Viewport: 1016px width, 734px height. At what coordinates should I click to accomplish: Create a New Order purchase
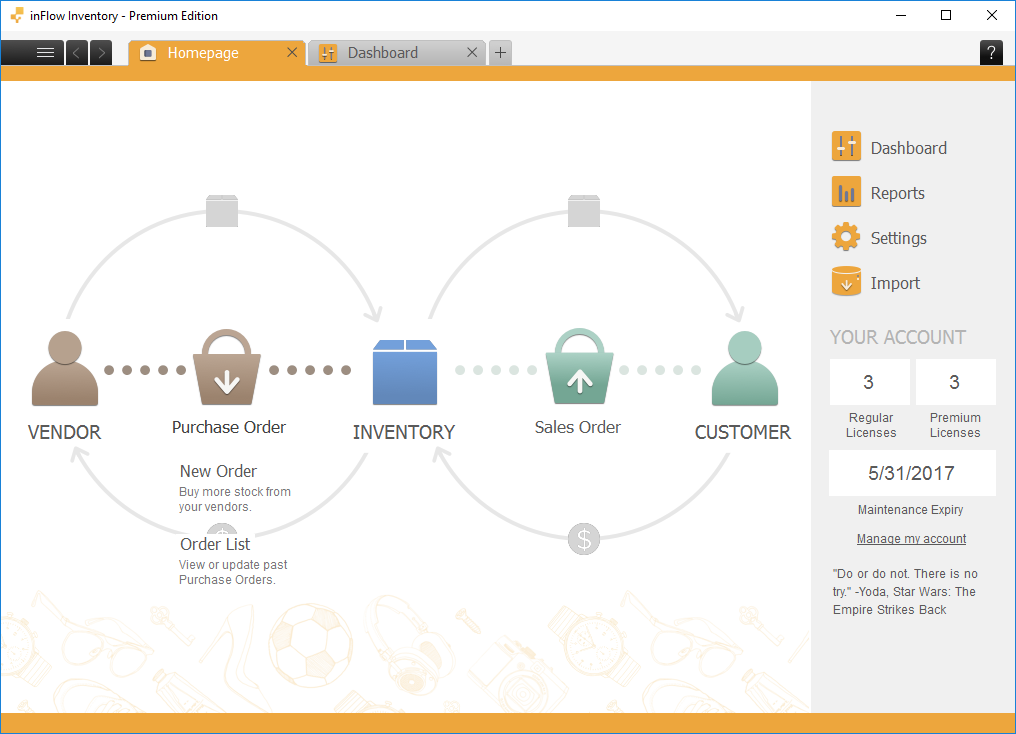pos(218,471)
